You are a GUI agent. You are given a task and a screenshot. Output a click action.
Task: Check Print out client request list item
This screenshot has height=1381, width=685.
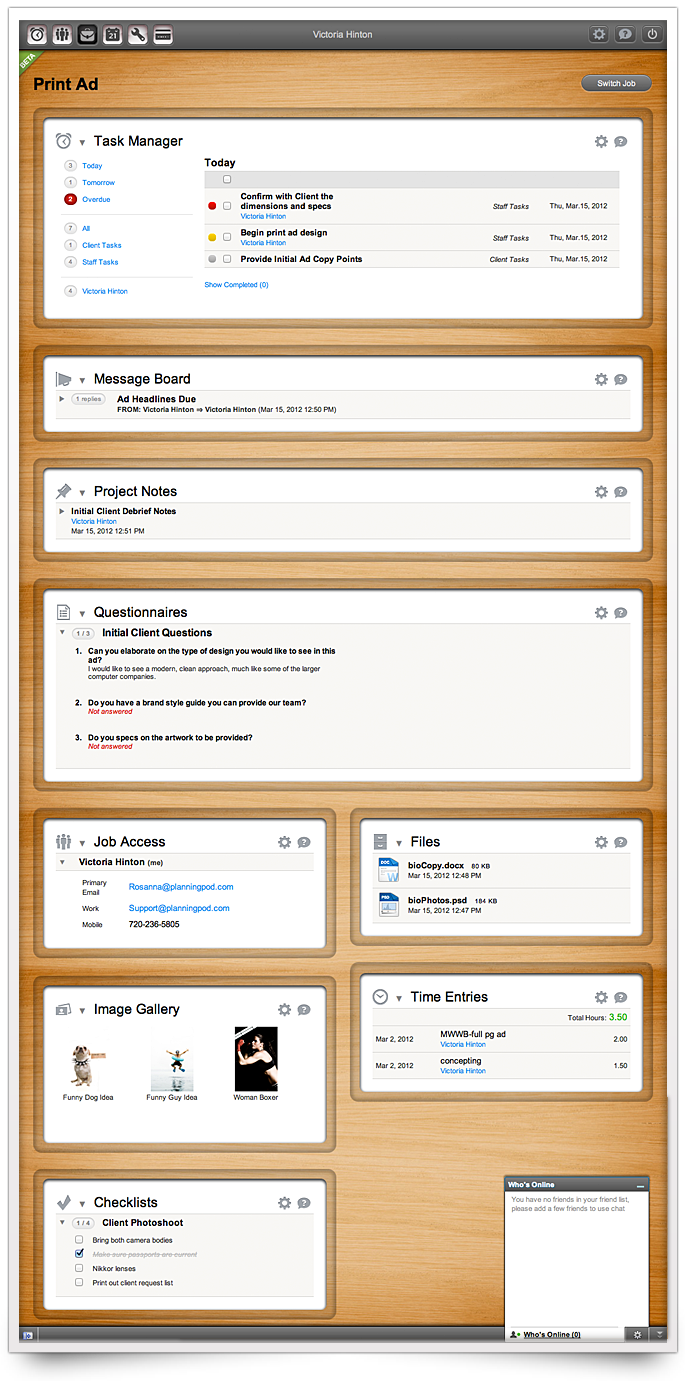click(79, 1282)
